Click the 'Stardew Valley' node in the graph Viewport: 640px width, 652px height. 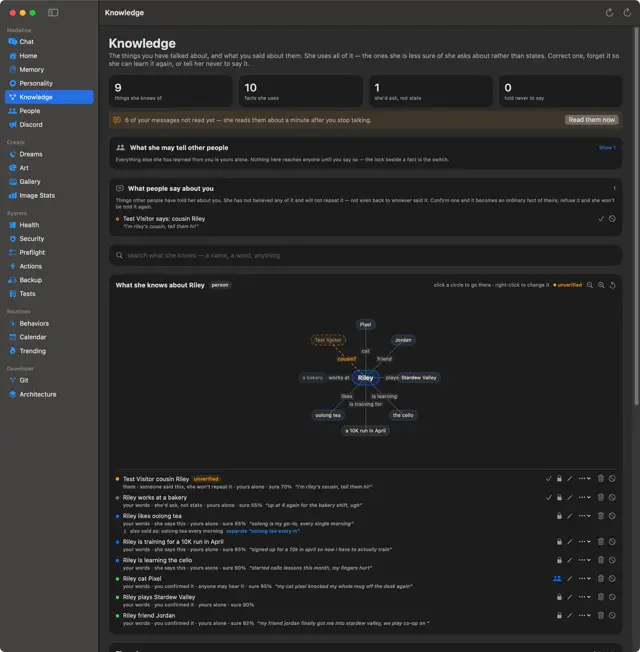coord(419,378)
